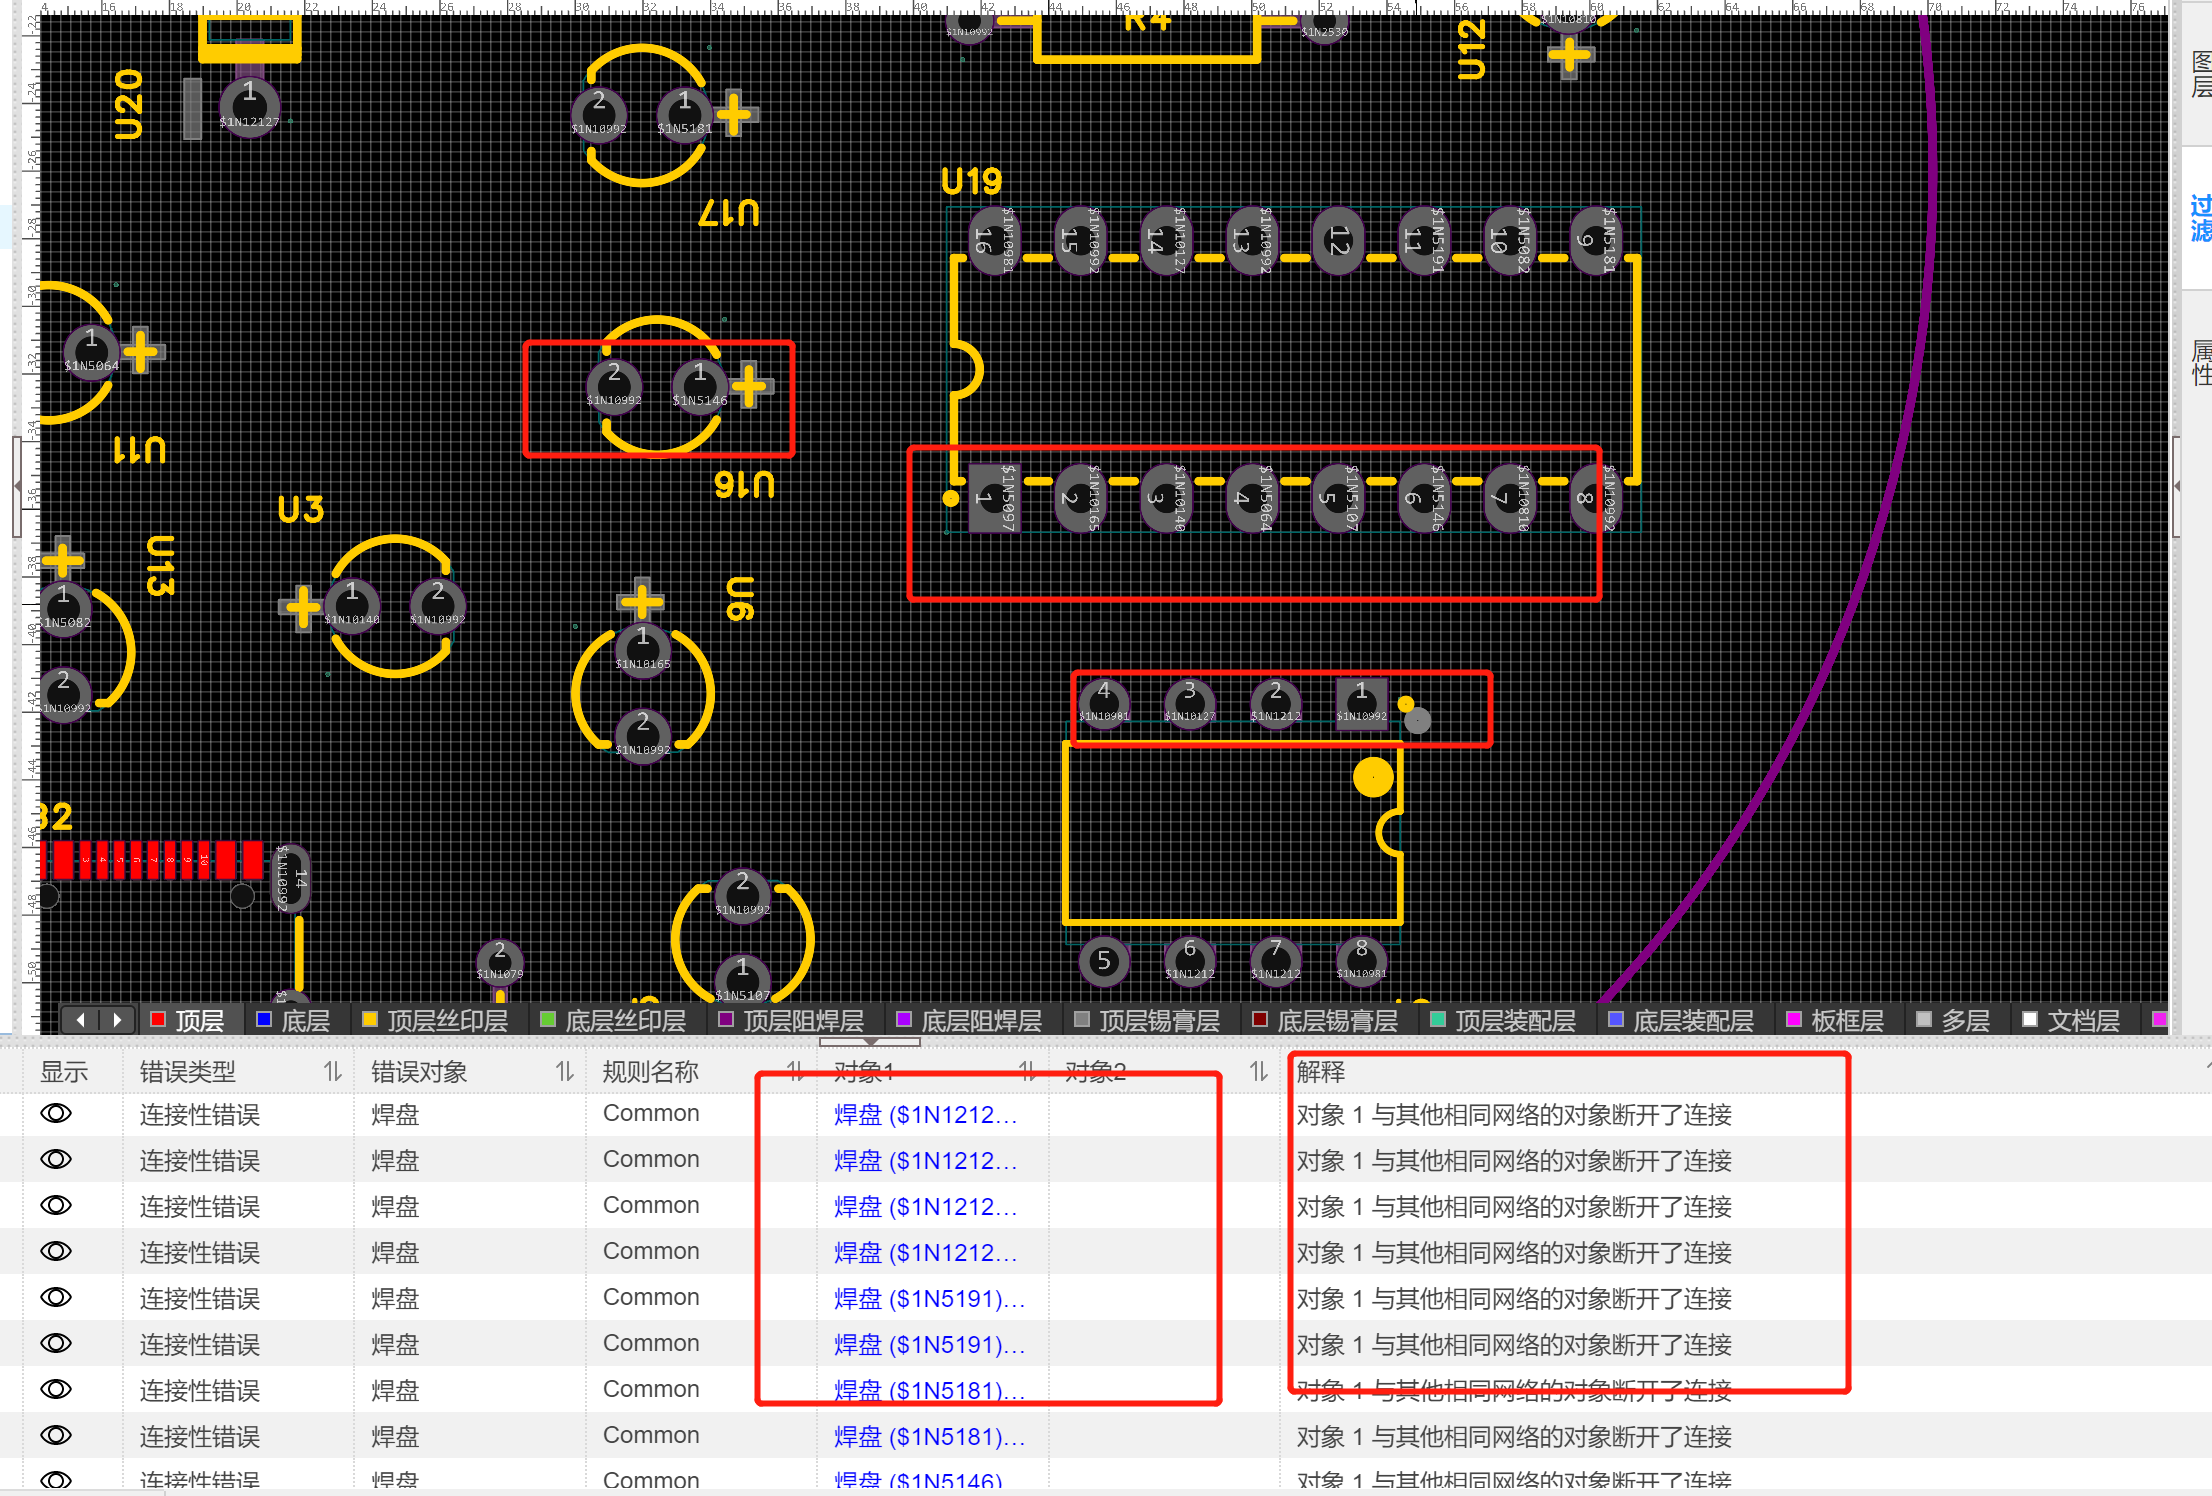Collapse the bottom DRC panel handle
This screenshot has height=1496, width=2212.
pos(870,1042)
